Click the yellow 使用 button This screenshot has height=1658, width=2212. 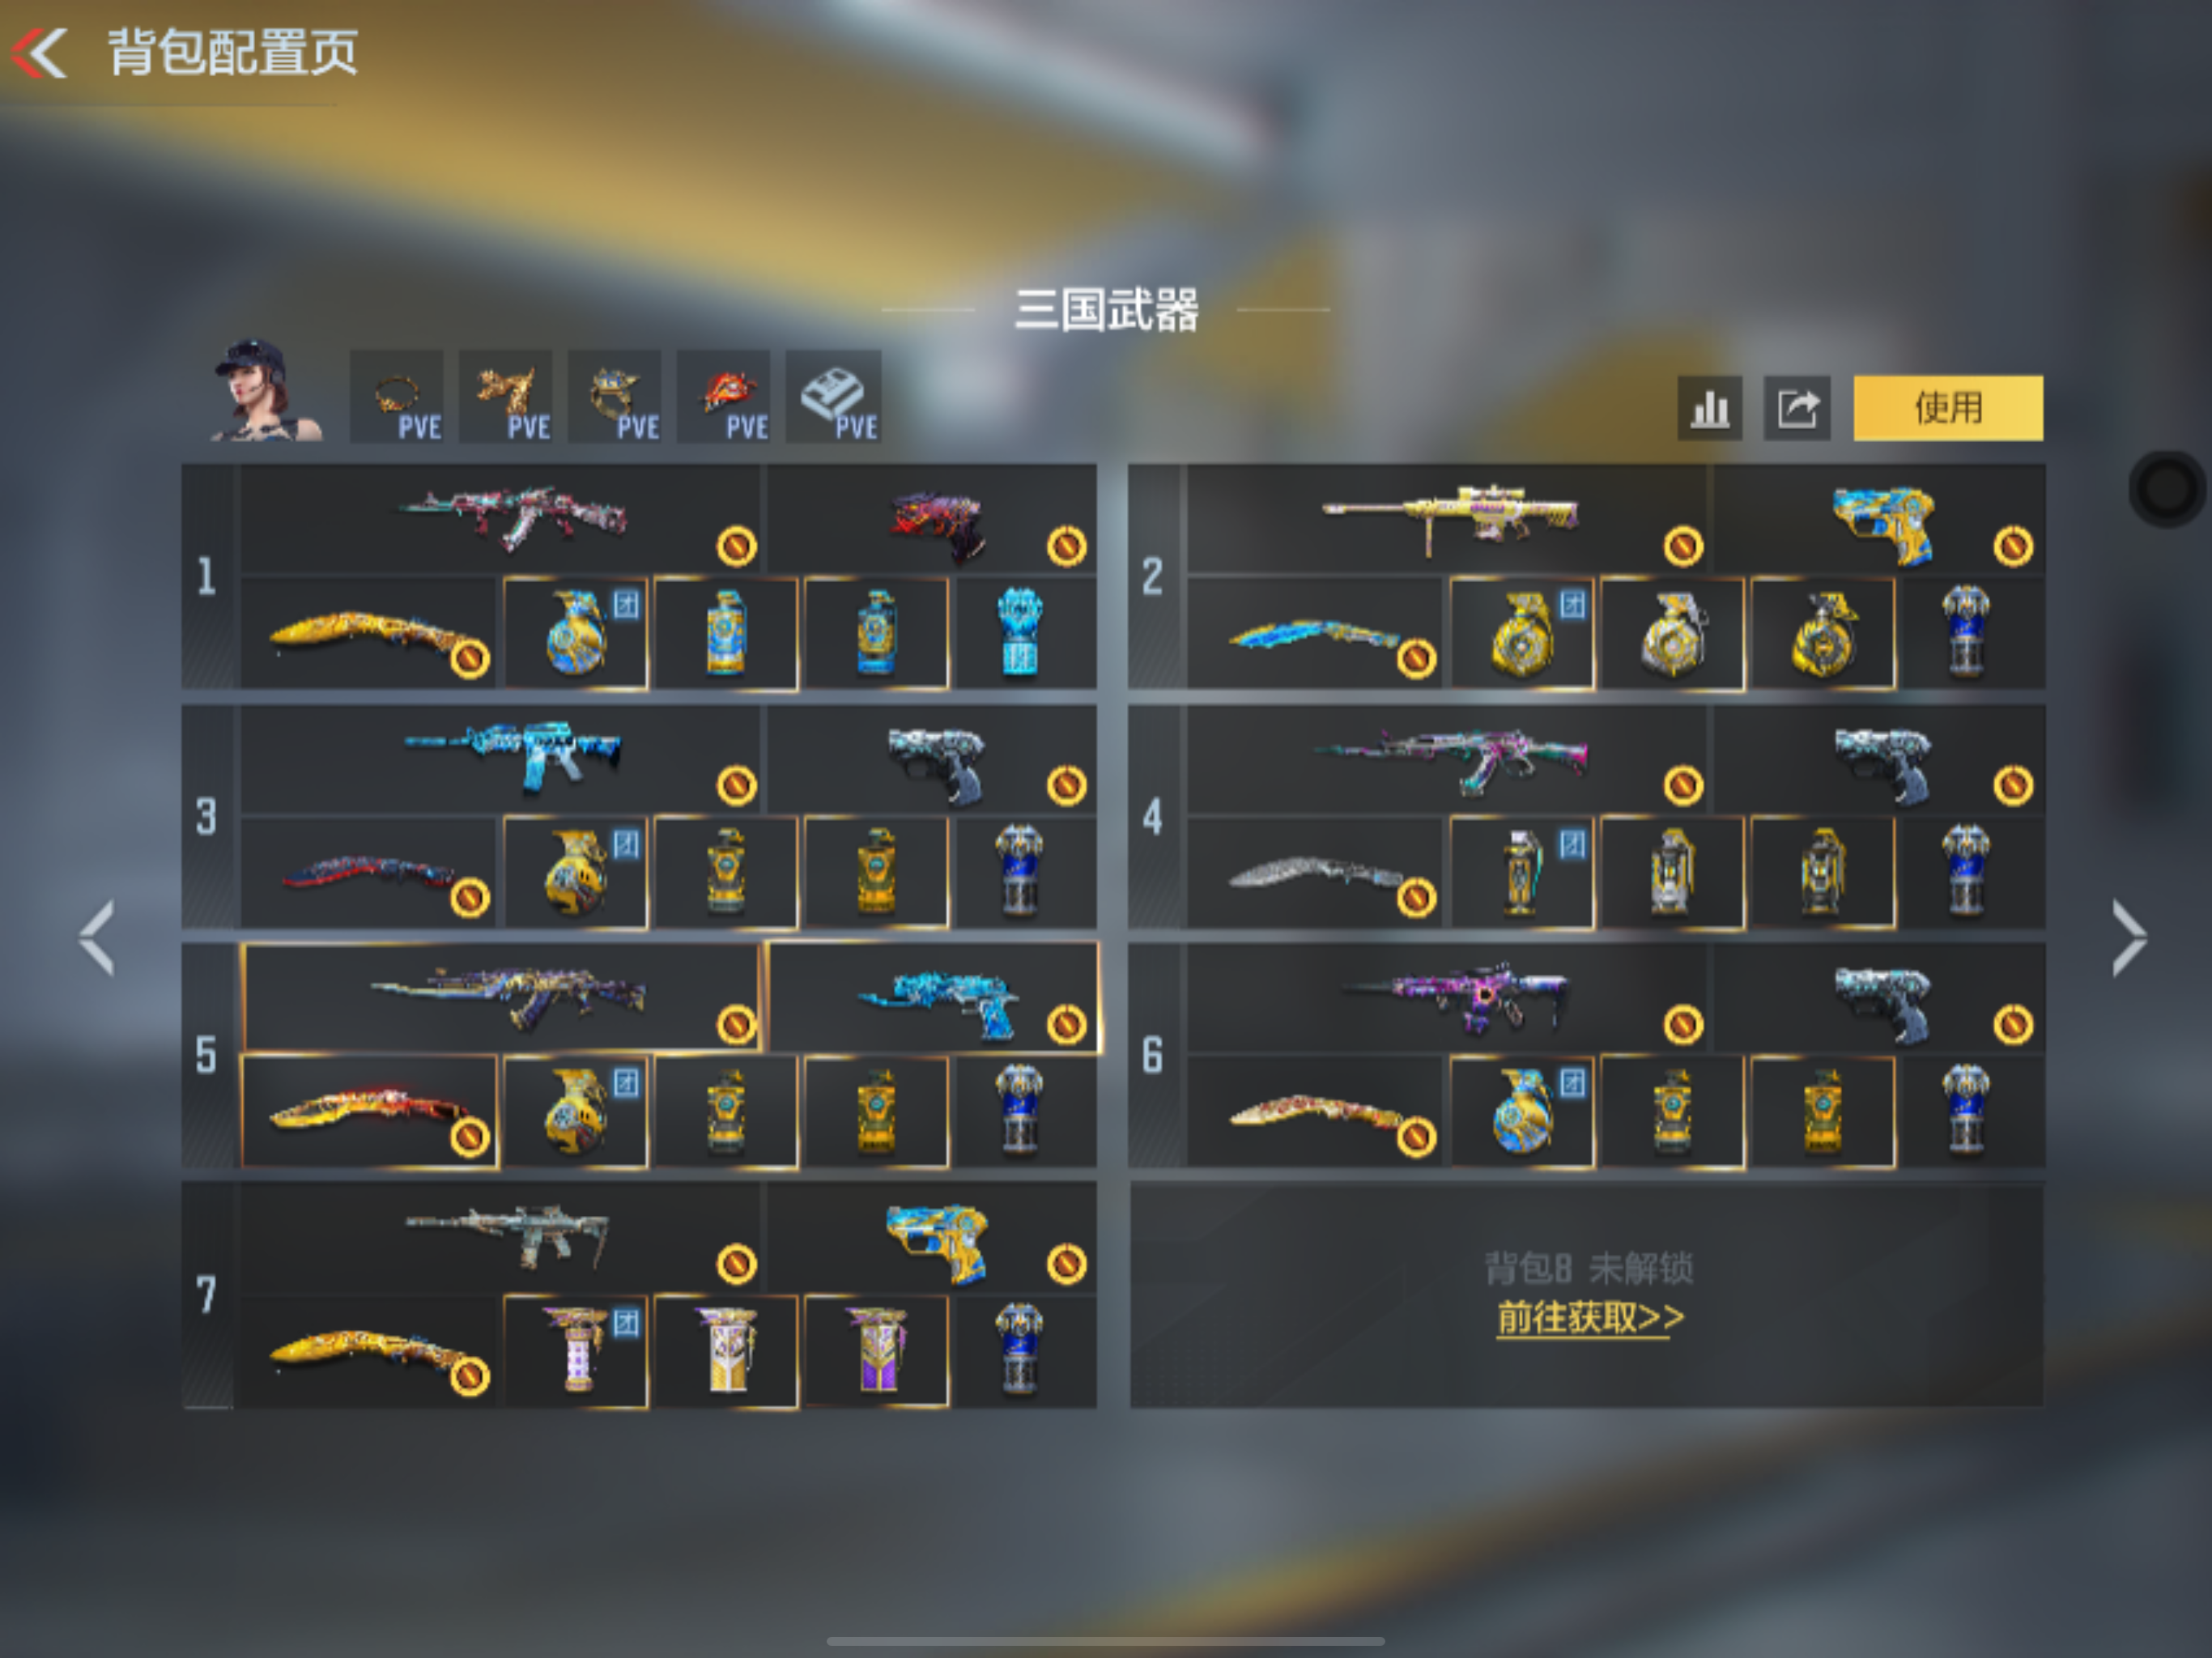point(1948,408)
